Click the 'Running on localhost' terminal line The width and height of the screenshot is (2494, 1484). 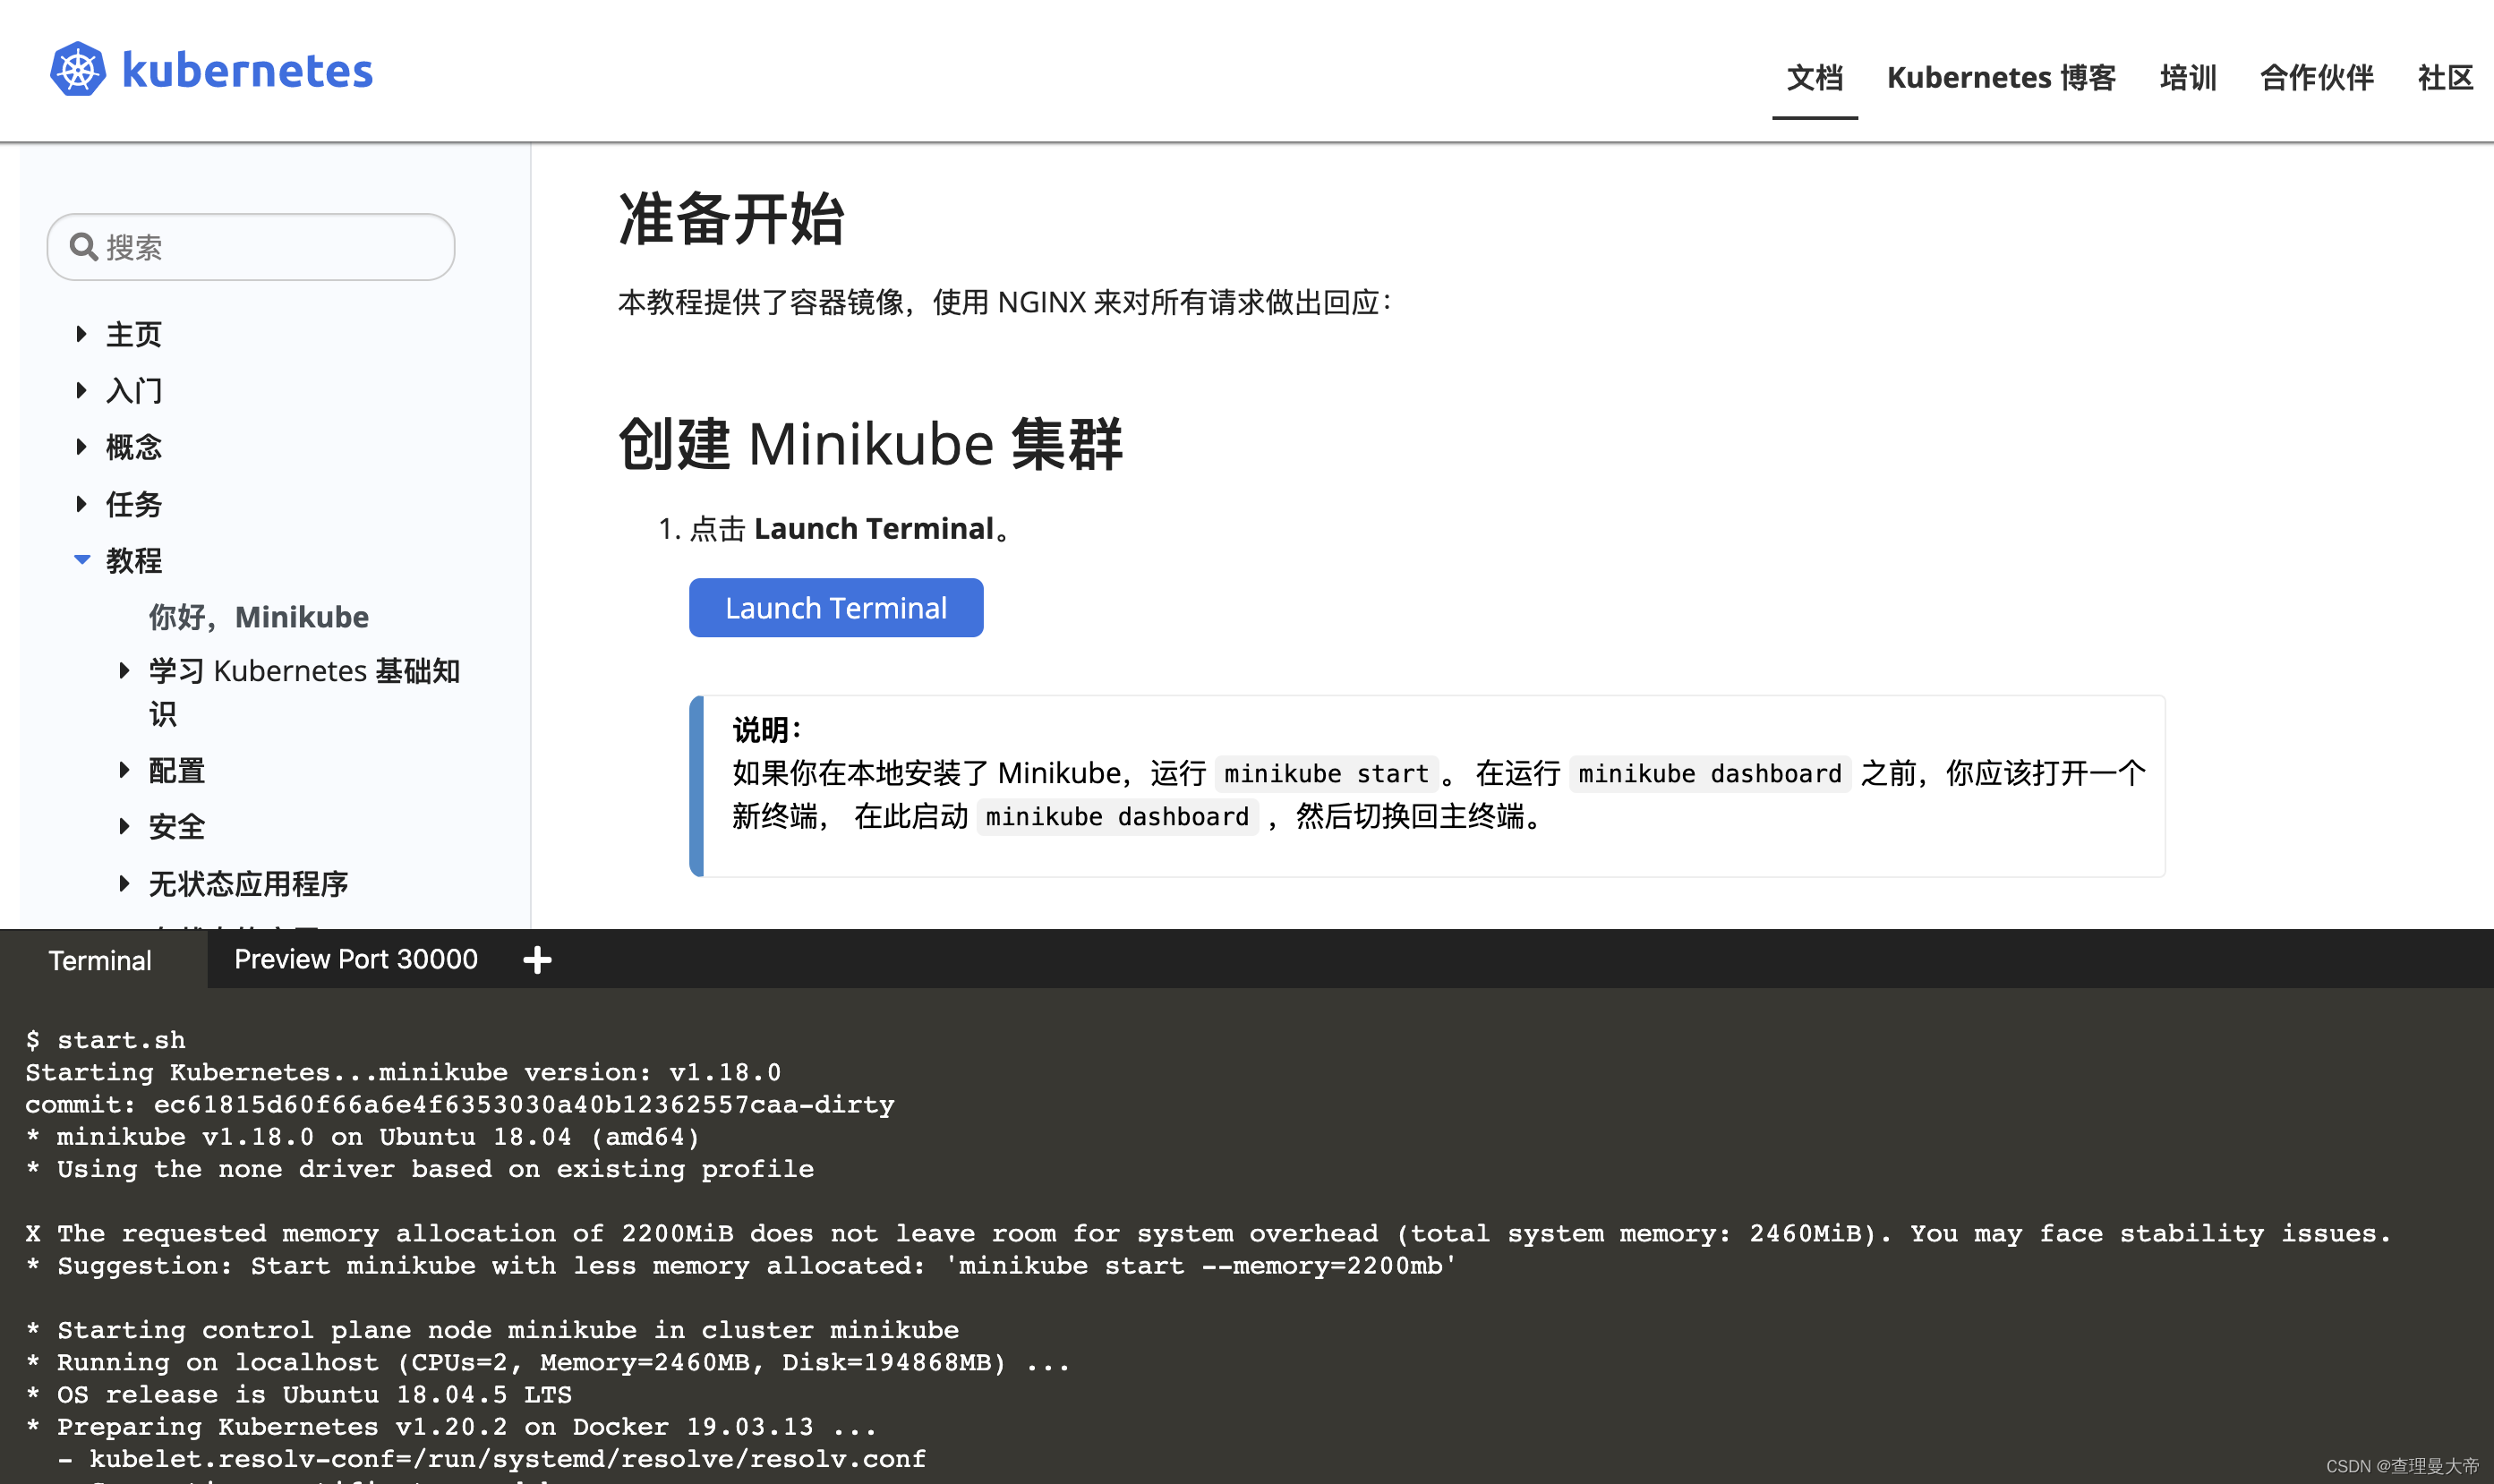548,1362
